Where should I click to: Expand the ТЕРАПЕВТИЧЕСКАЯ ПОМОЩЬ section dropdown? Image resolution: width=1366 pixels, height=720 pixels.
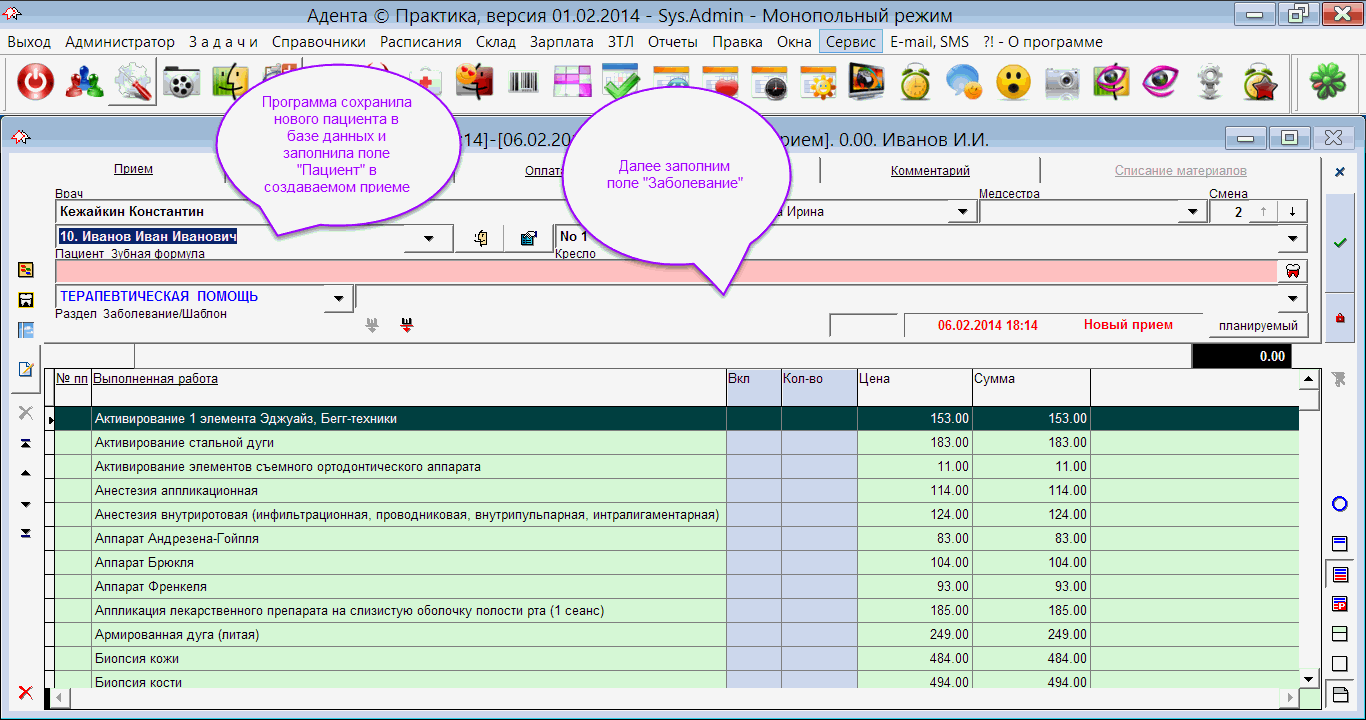tap(339, 298)
